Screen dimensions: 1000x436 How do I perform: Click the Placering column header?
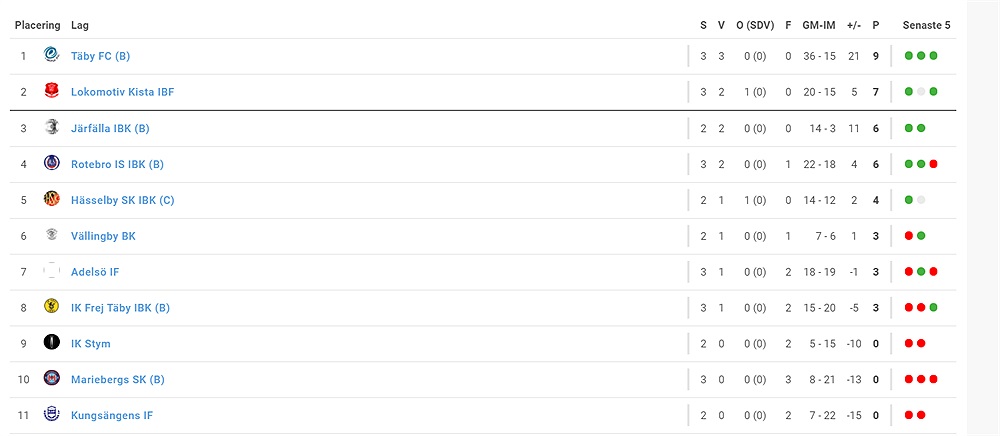pyautogui.click(x=38, y=25)
